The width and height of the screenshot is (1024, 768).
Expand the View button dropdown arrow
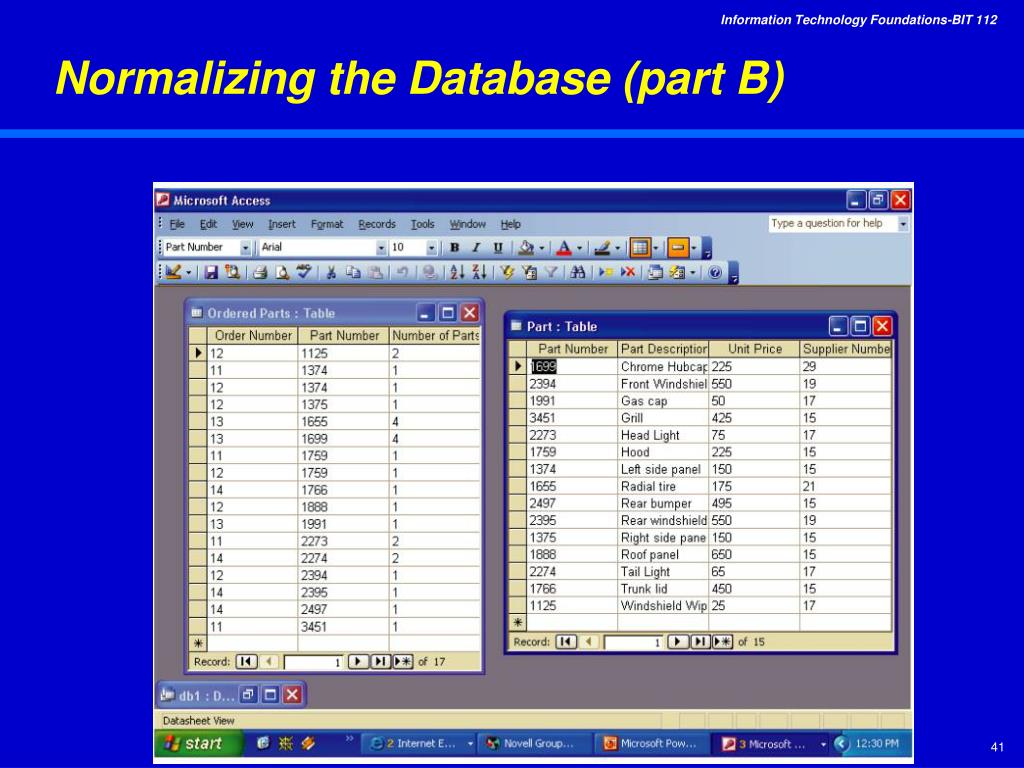pos(188,272)
